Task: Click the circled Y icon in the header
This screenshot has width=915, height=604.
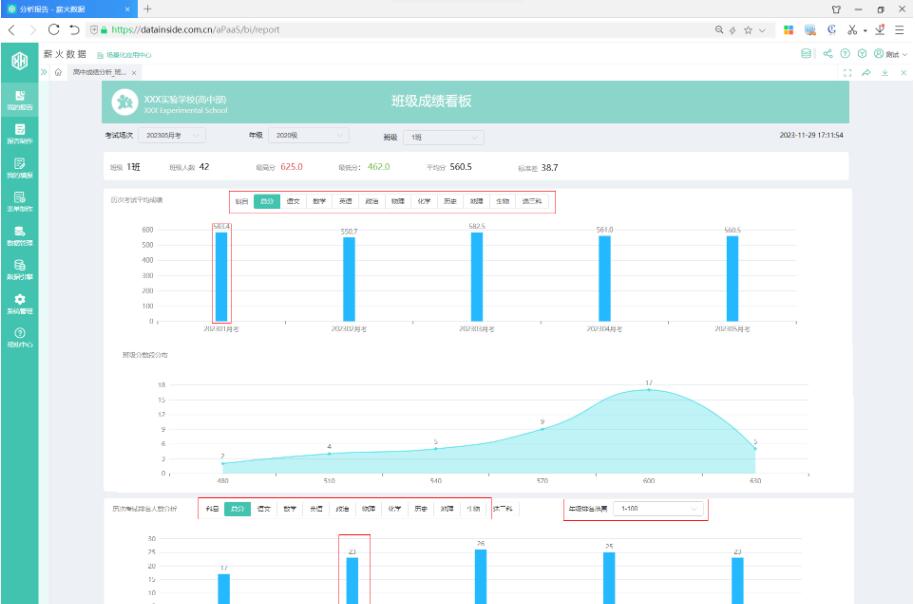Action: [862, 54]
